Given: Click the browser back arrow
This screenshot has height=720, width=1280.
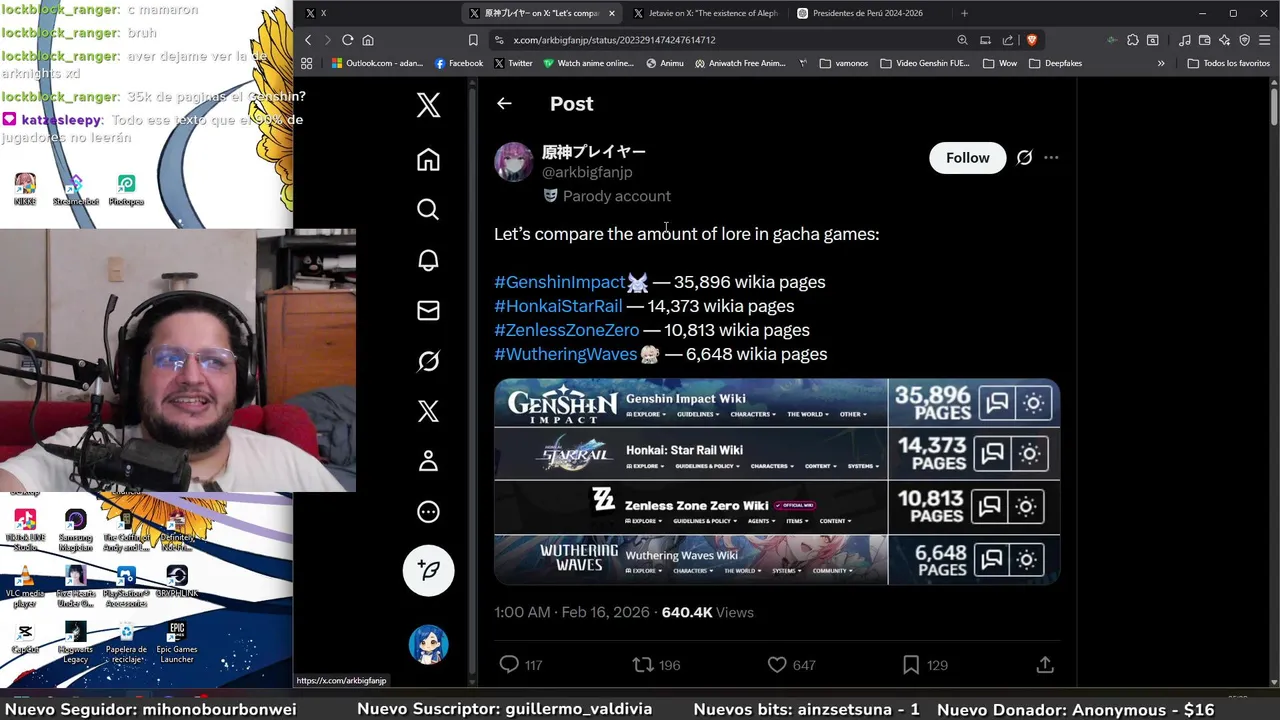Looking at the screenshot, I should click(x=308, y=40).
